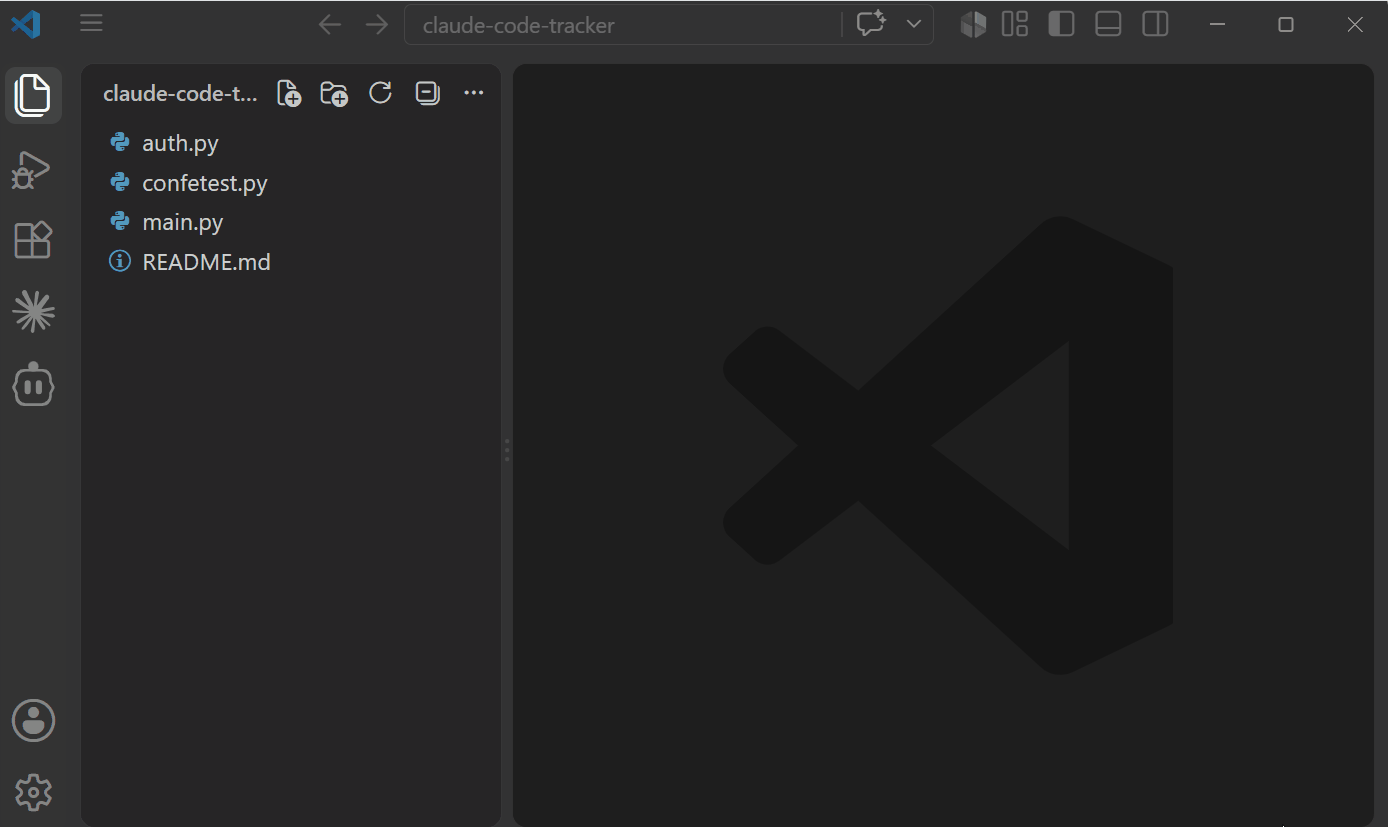
Task: Go forward using the right arrow
Action: [377, 25]
